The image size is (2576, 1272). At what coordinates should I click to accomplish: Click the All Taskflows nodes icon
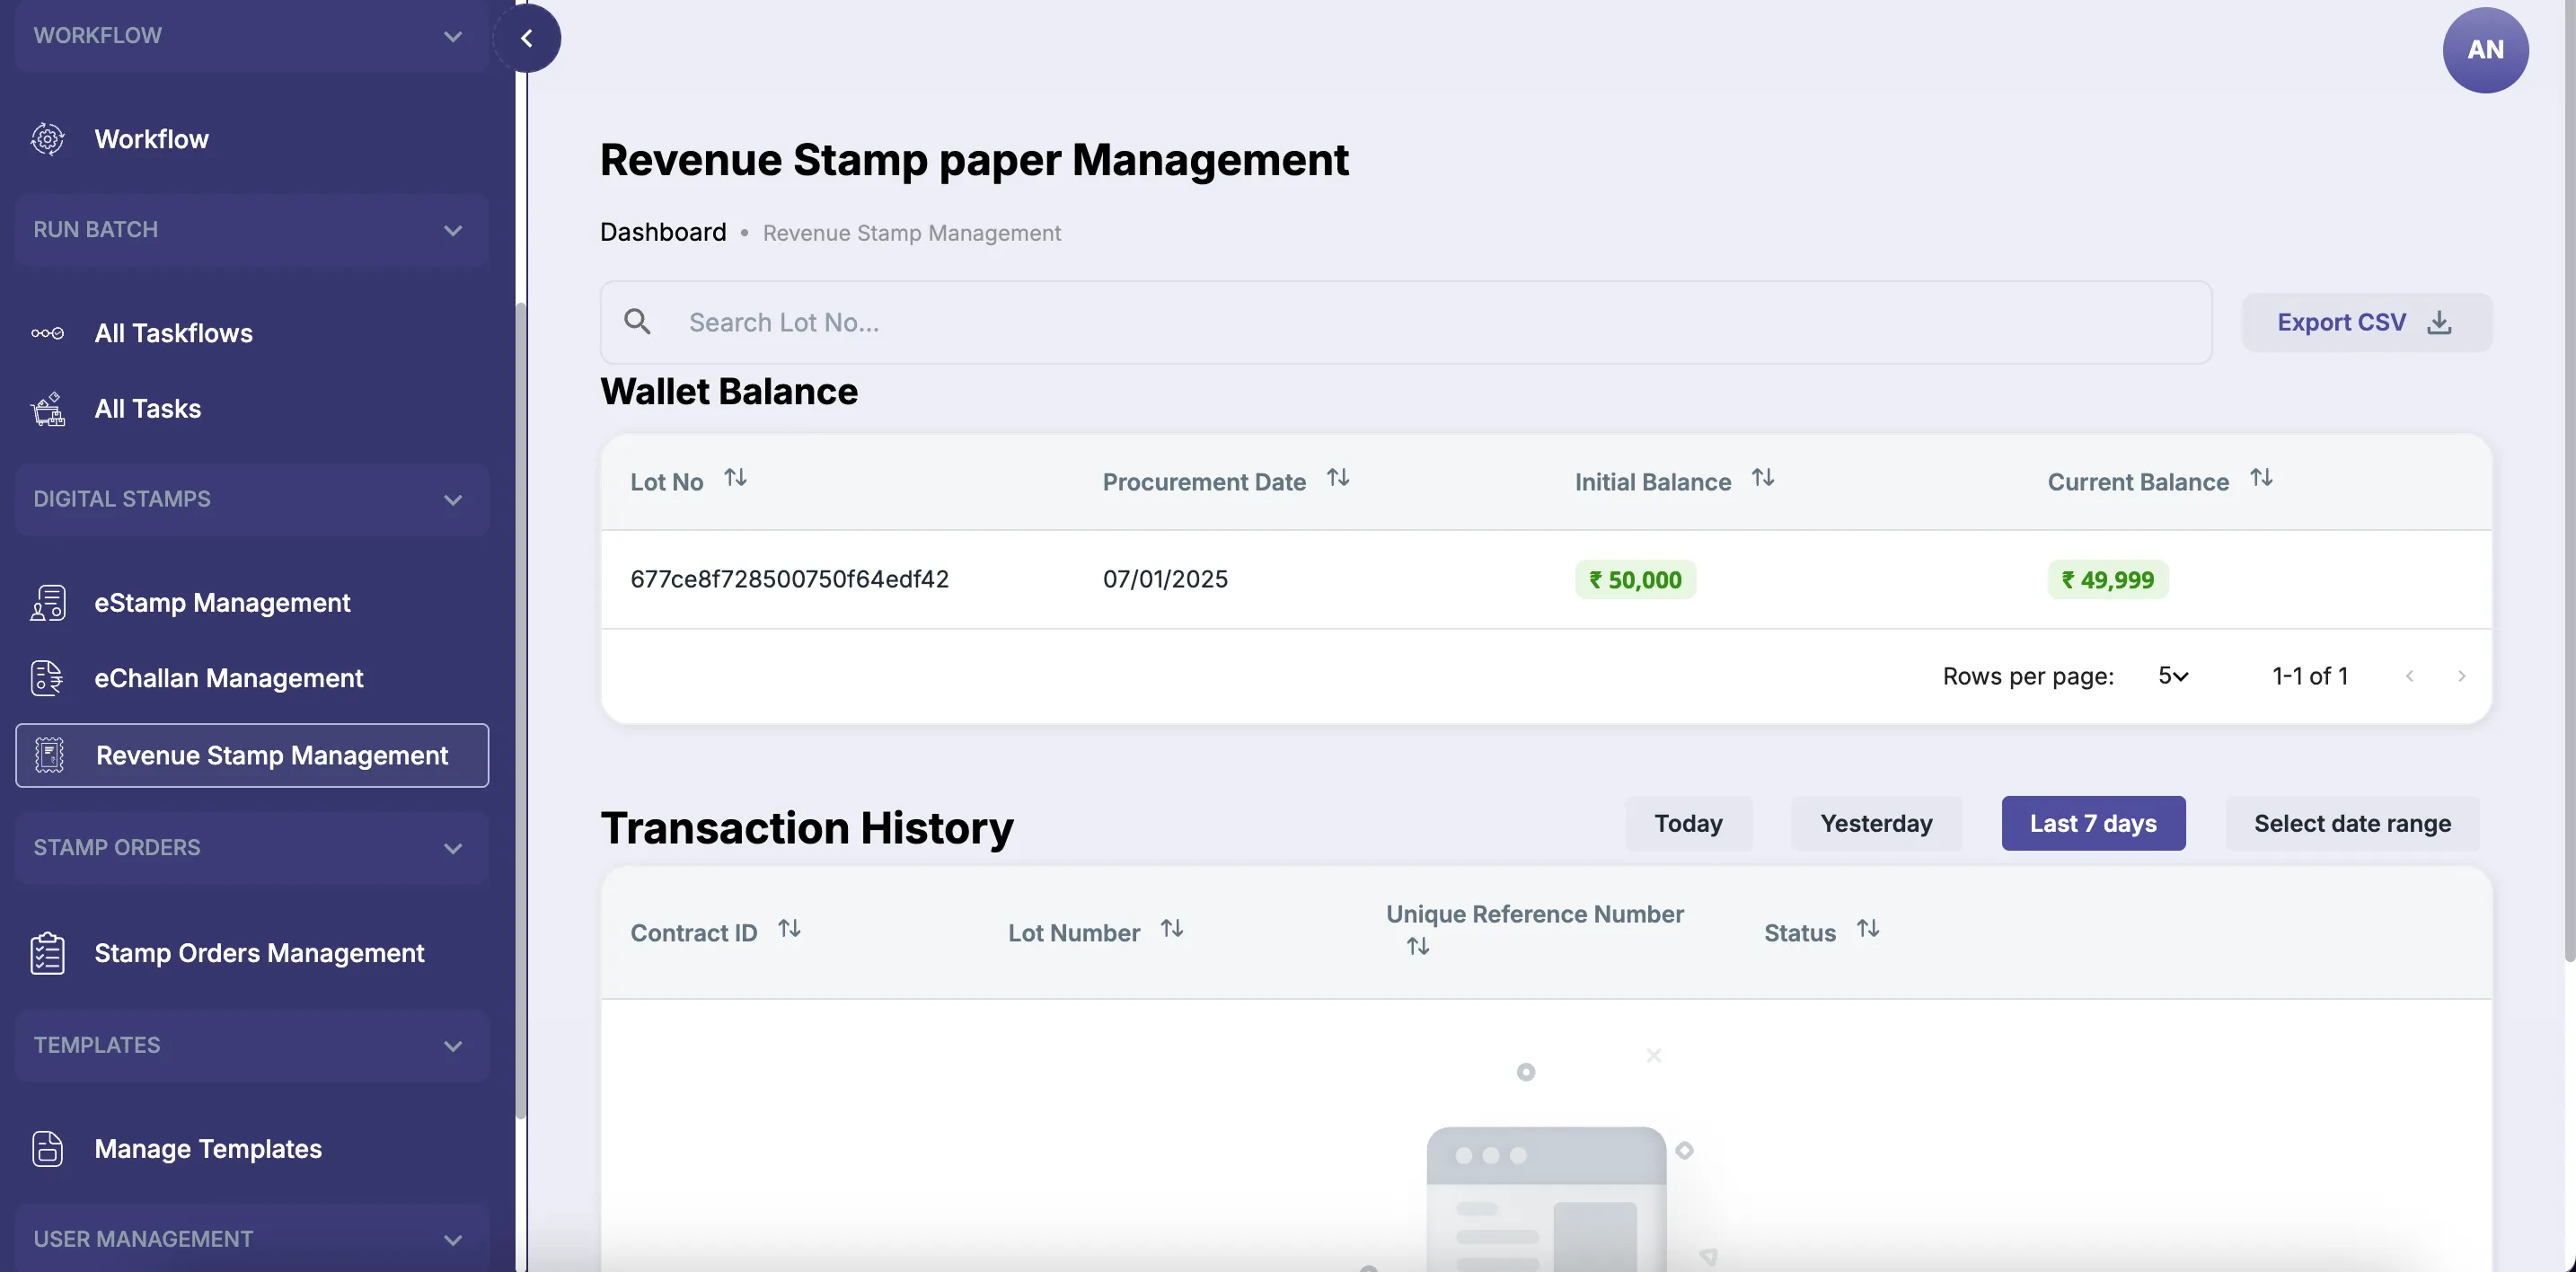tap(47, 333)
